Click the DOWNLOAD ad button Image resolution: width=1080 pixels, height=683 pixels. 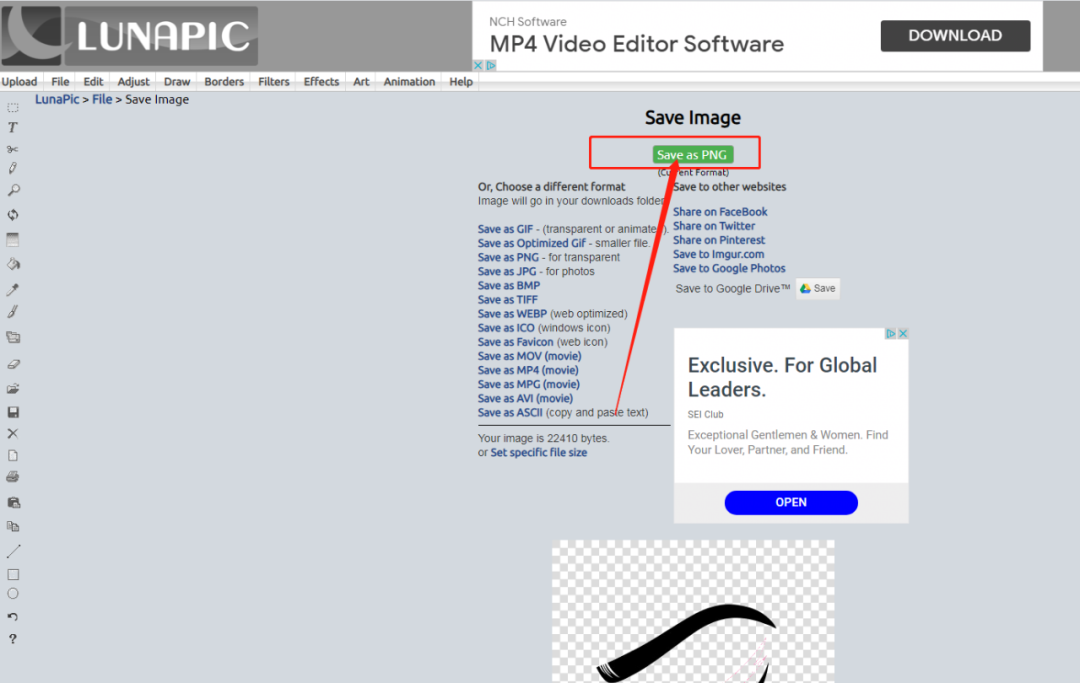click(x=955, y=36)
